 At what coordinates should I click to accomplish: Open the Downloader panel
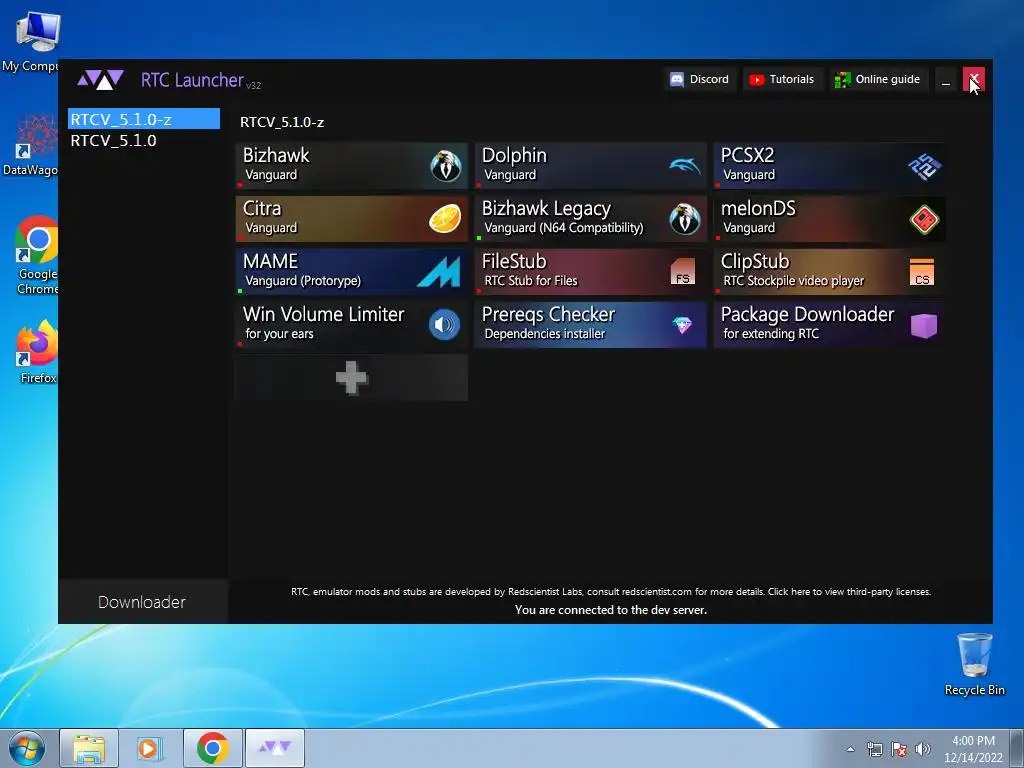[x=142, y=602]
